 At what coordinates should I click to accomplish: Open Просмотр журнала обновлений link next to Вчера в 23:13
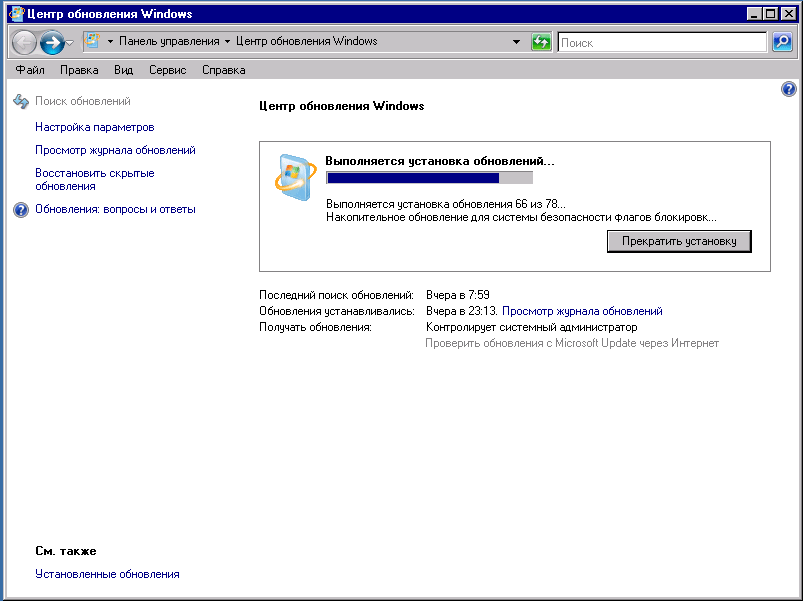(x=582, y=311)
